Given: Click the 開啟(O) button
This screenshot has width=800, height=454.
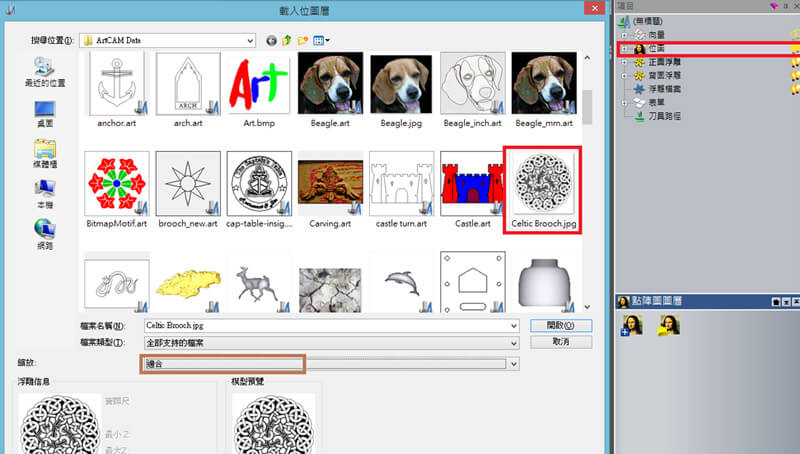Looking at the screenshot, I should (x=561, y=325).
